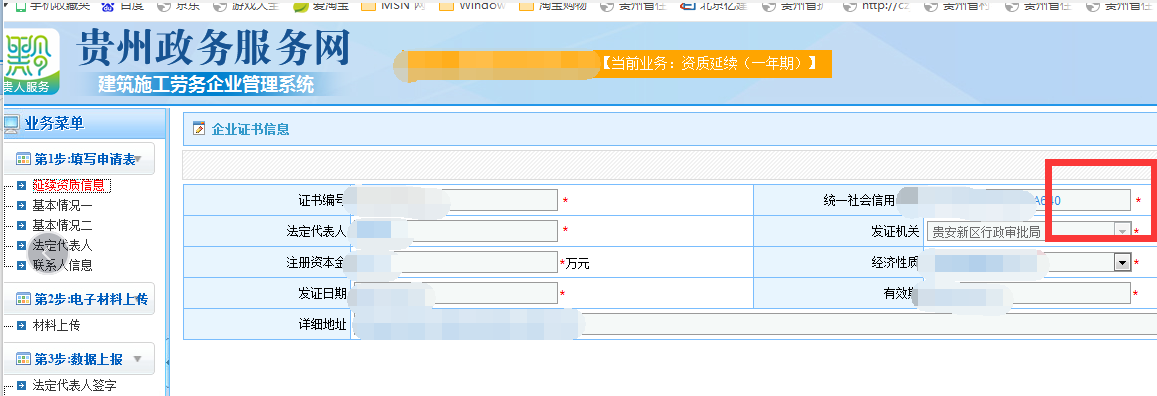The width and height of the screenshot is (1157, 396).
Task: Click the grid icon of 第1步:填写申请表
Action: (x=23, y=159)
